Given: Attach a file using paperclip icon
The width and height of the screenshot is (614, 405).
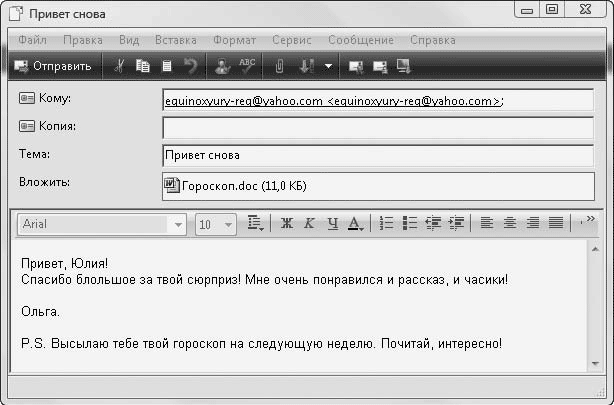Looking at the screenshot, I should [x=281, y=67].
